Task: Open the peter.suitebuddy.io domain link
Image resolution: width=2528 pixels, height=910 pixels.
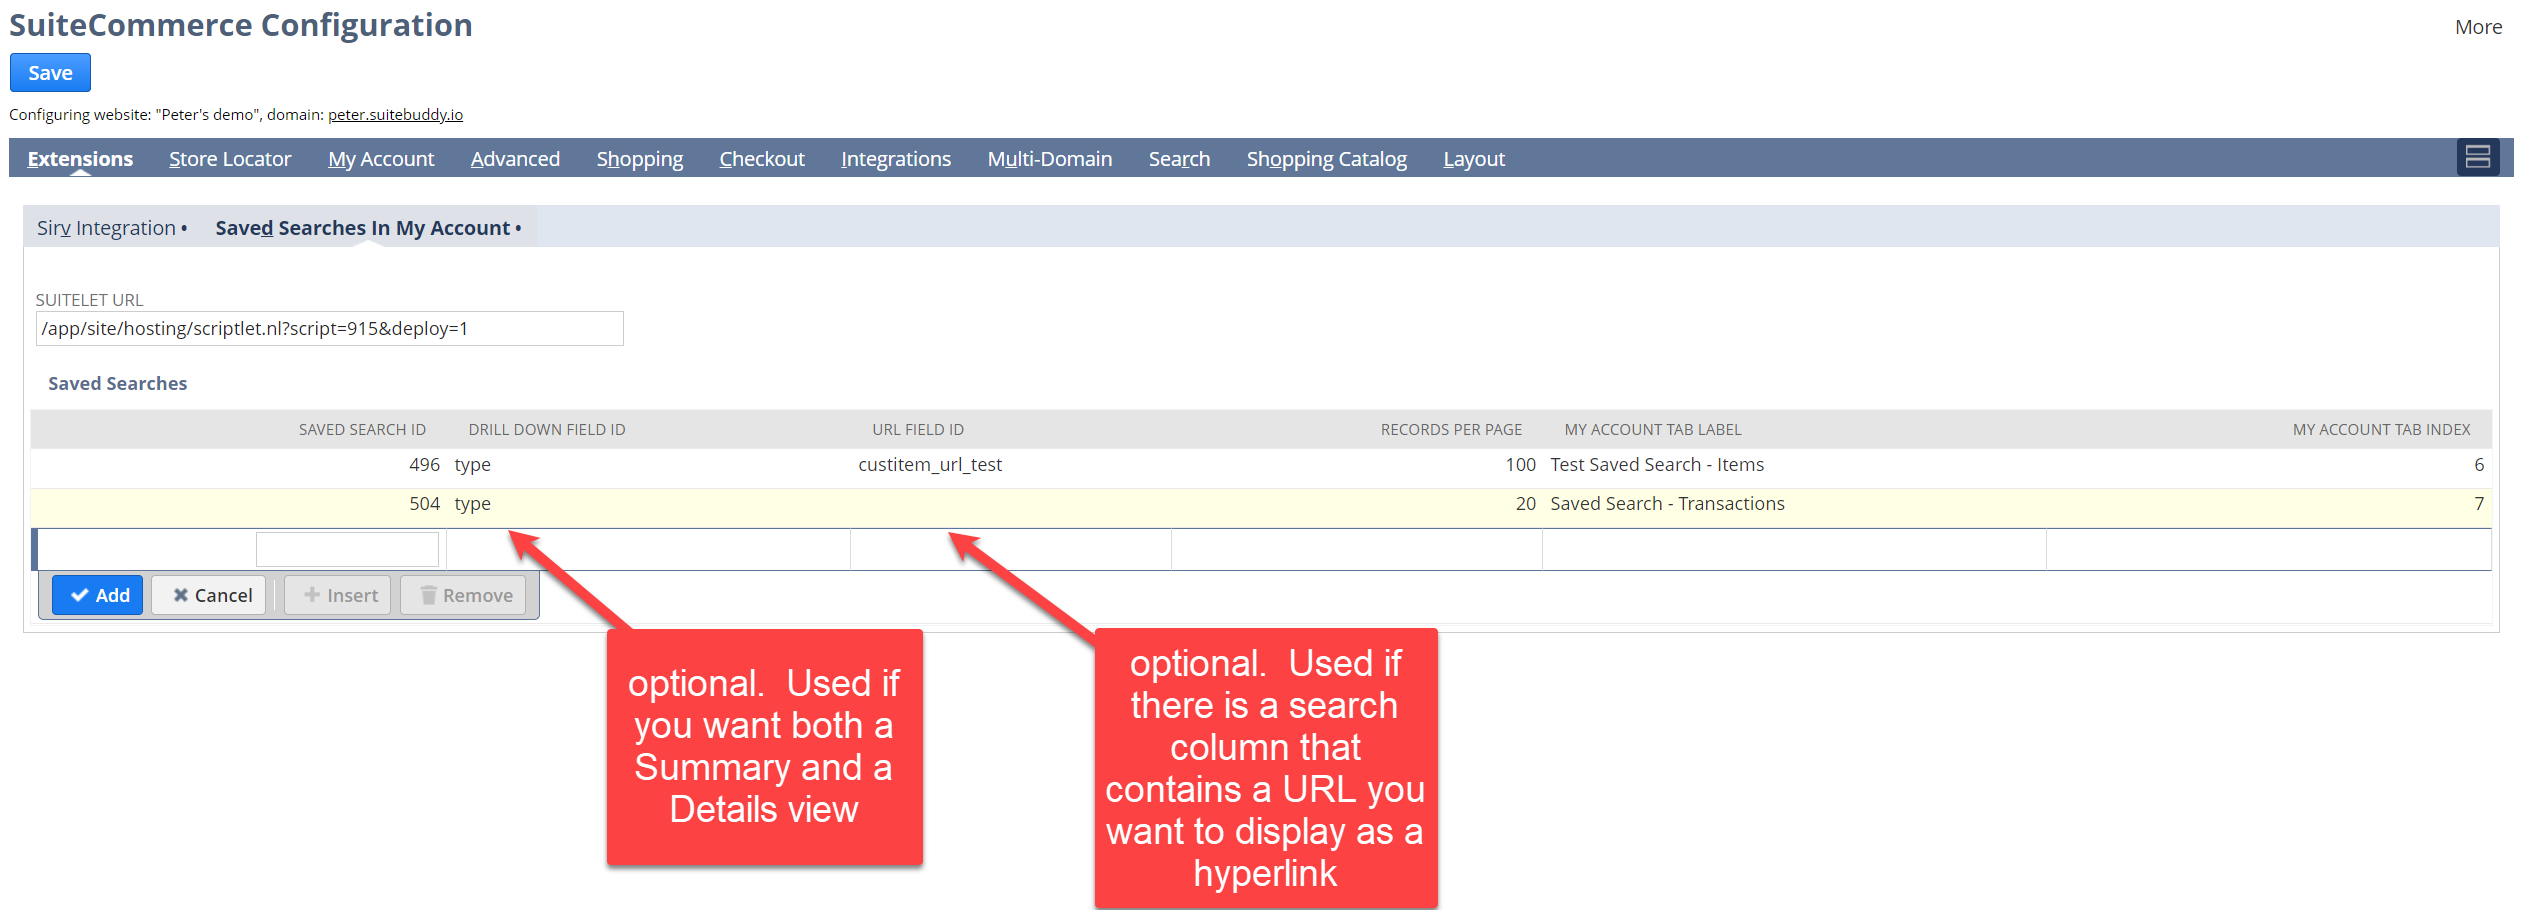Action: pyautogui.click(x=395, y=115)
